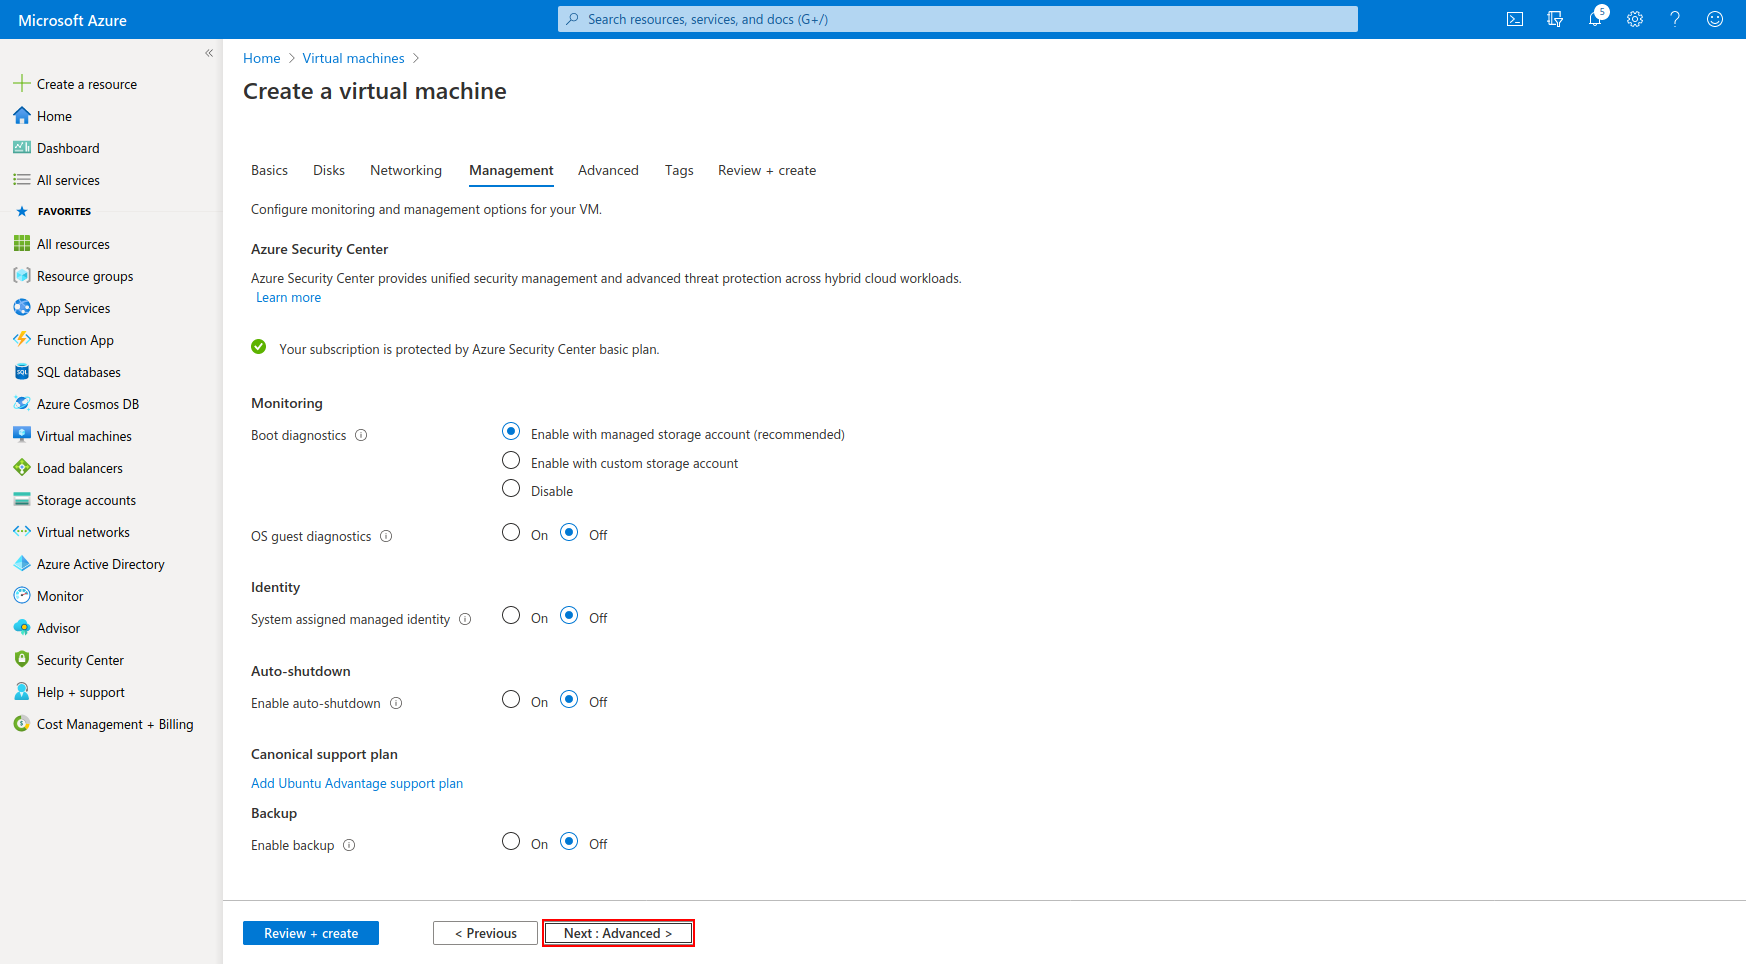Viewport: 1746px width, 964px height.
Task: Open the feedback smiley icon
Action: (x=1715, y=19)
